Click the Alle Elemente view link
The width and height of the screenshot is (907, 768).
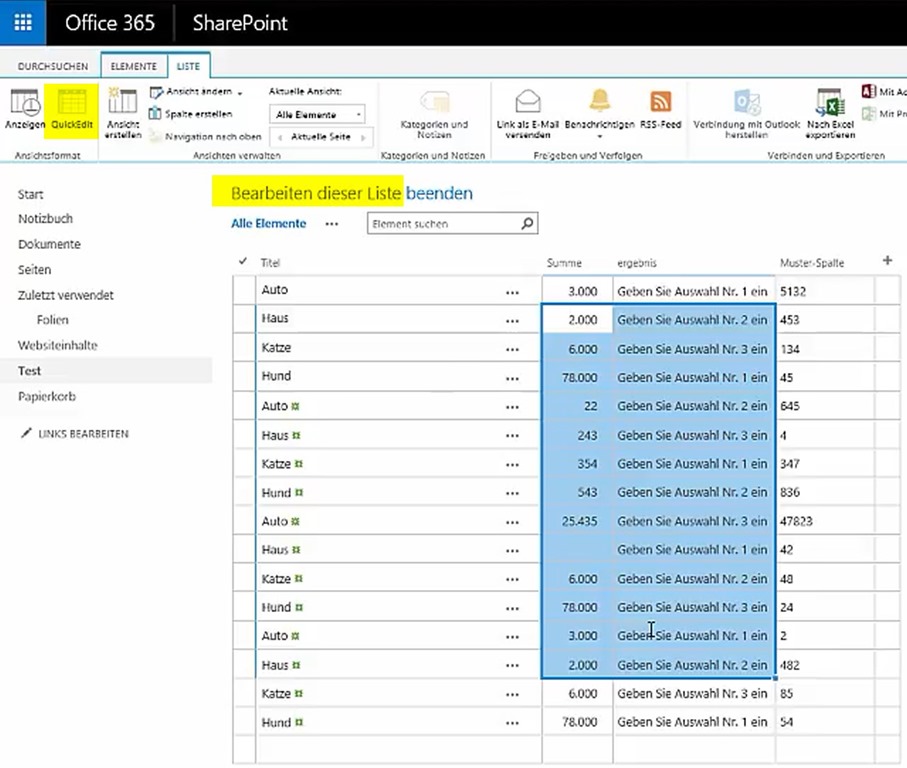pyautogui.click(x=268, y=223)
